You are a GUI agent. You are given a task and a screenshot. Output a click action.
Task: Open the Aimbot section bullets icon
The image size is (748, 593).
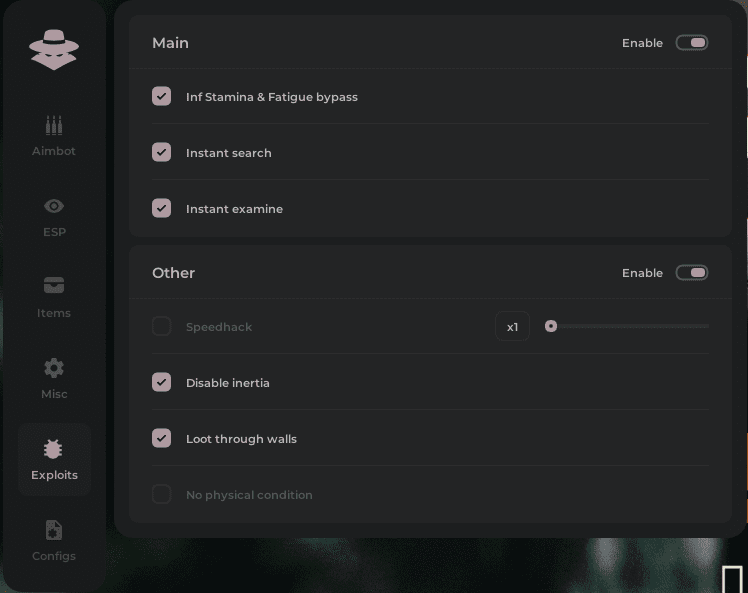[54, 126]
